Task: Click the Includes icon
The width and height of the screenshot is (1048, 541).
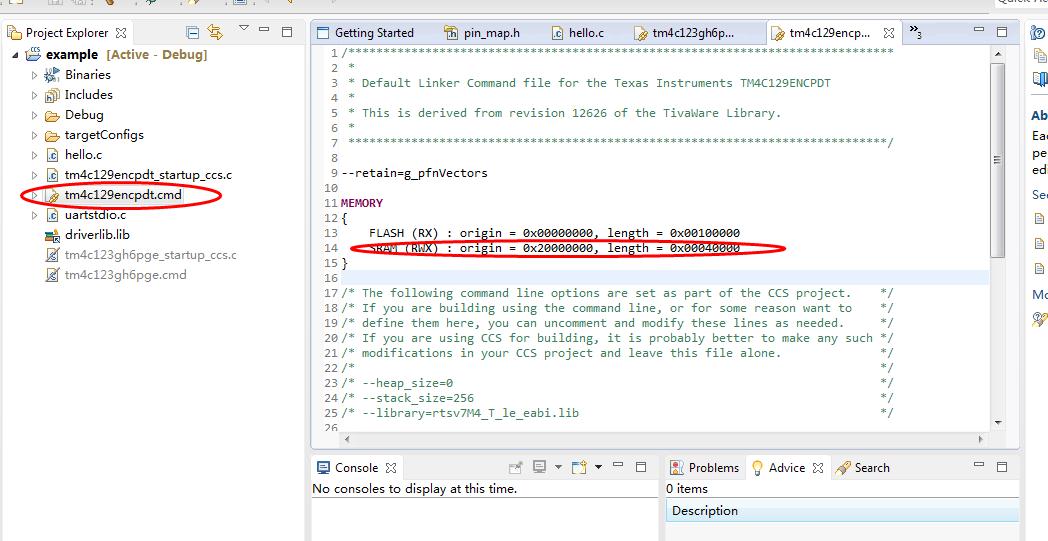Action: [x=52, y=95]
